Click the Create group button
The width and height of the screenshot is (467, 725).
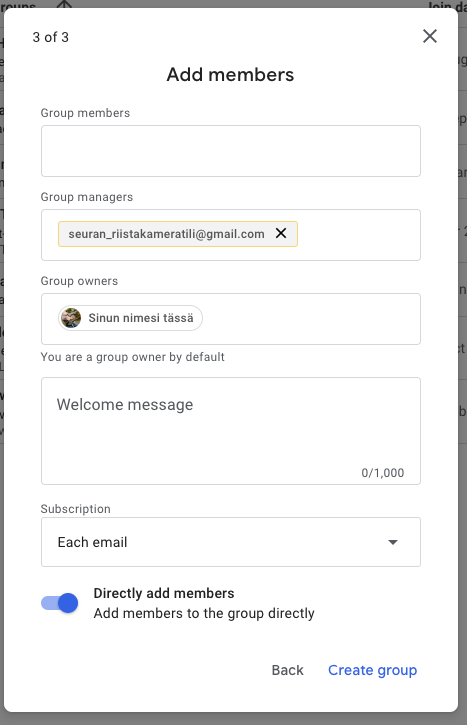click(373, 670)
